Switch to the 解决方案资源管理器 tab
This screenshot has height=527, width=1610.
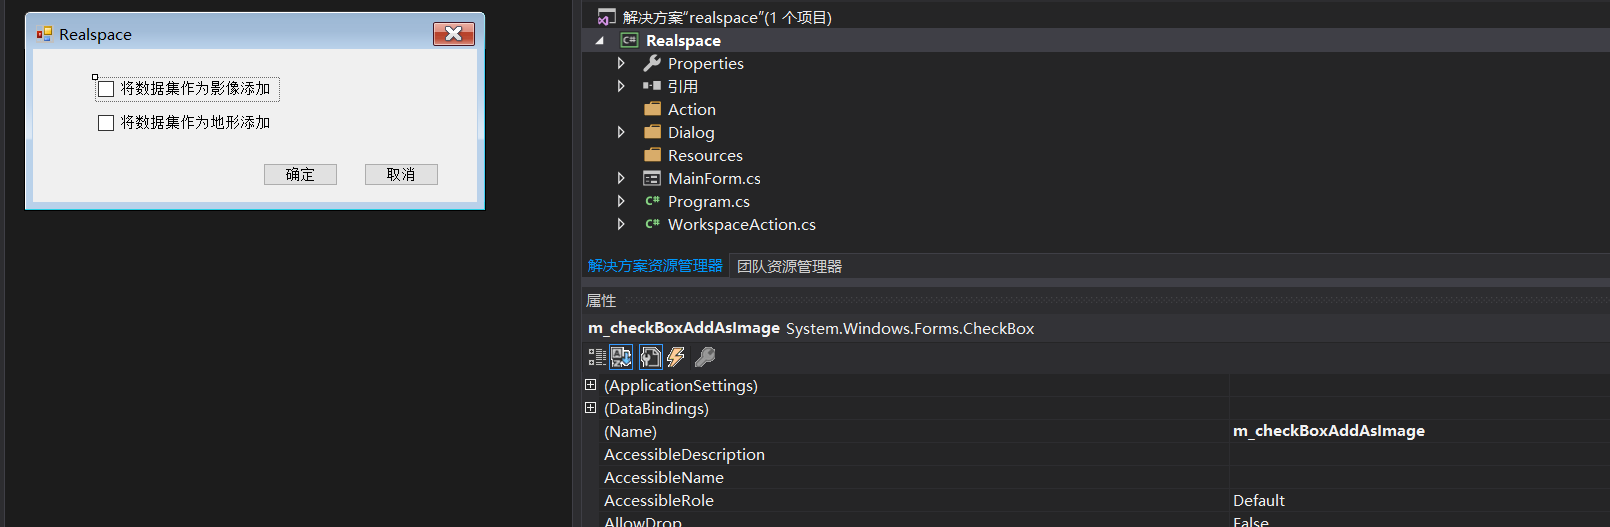point(655,266)
